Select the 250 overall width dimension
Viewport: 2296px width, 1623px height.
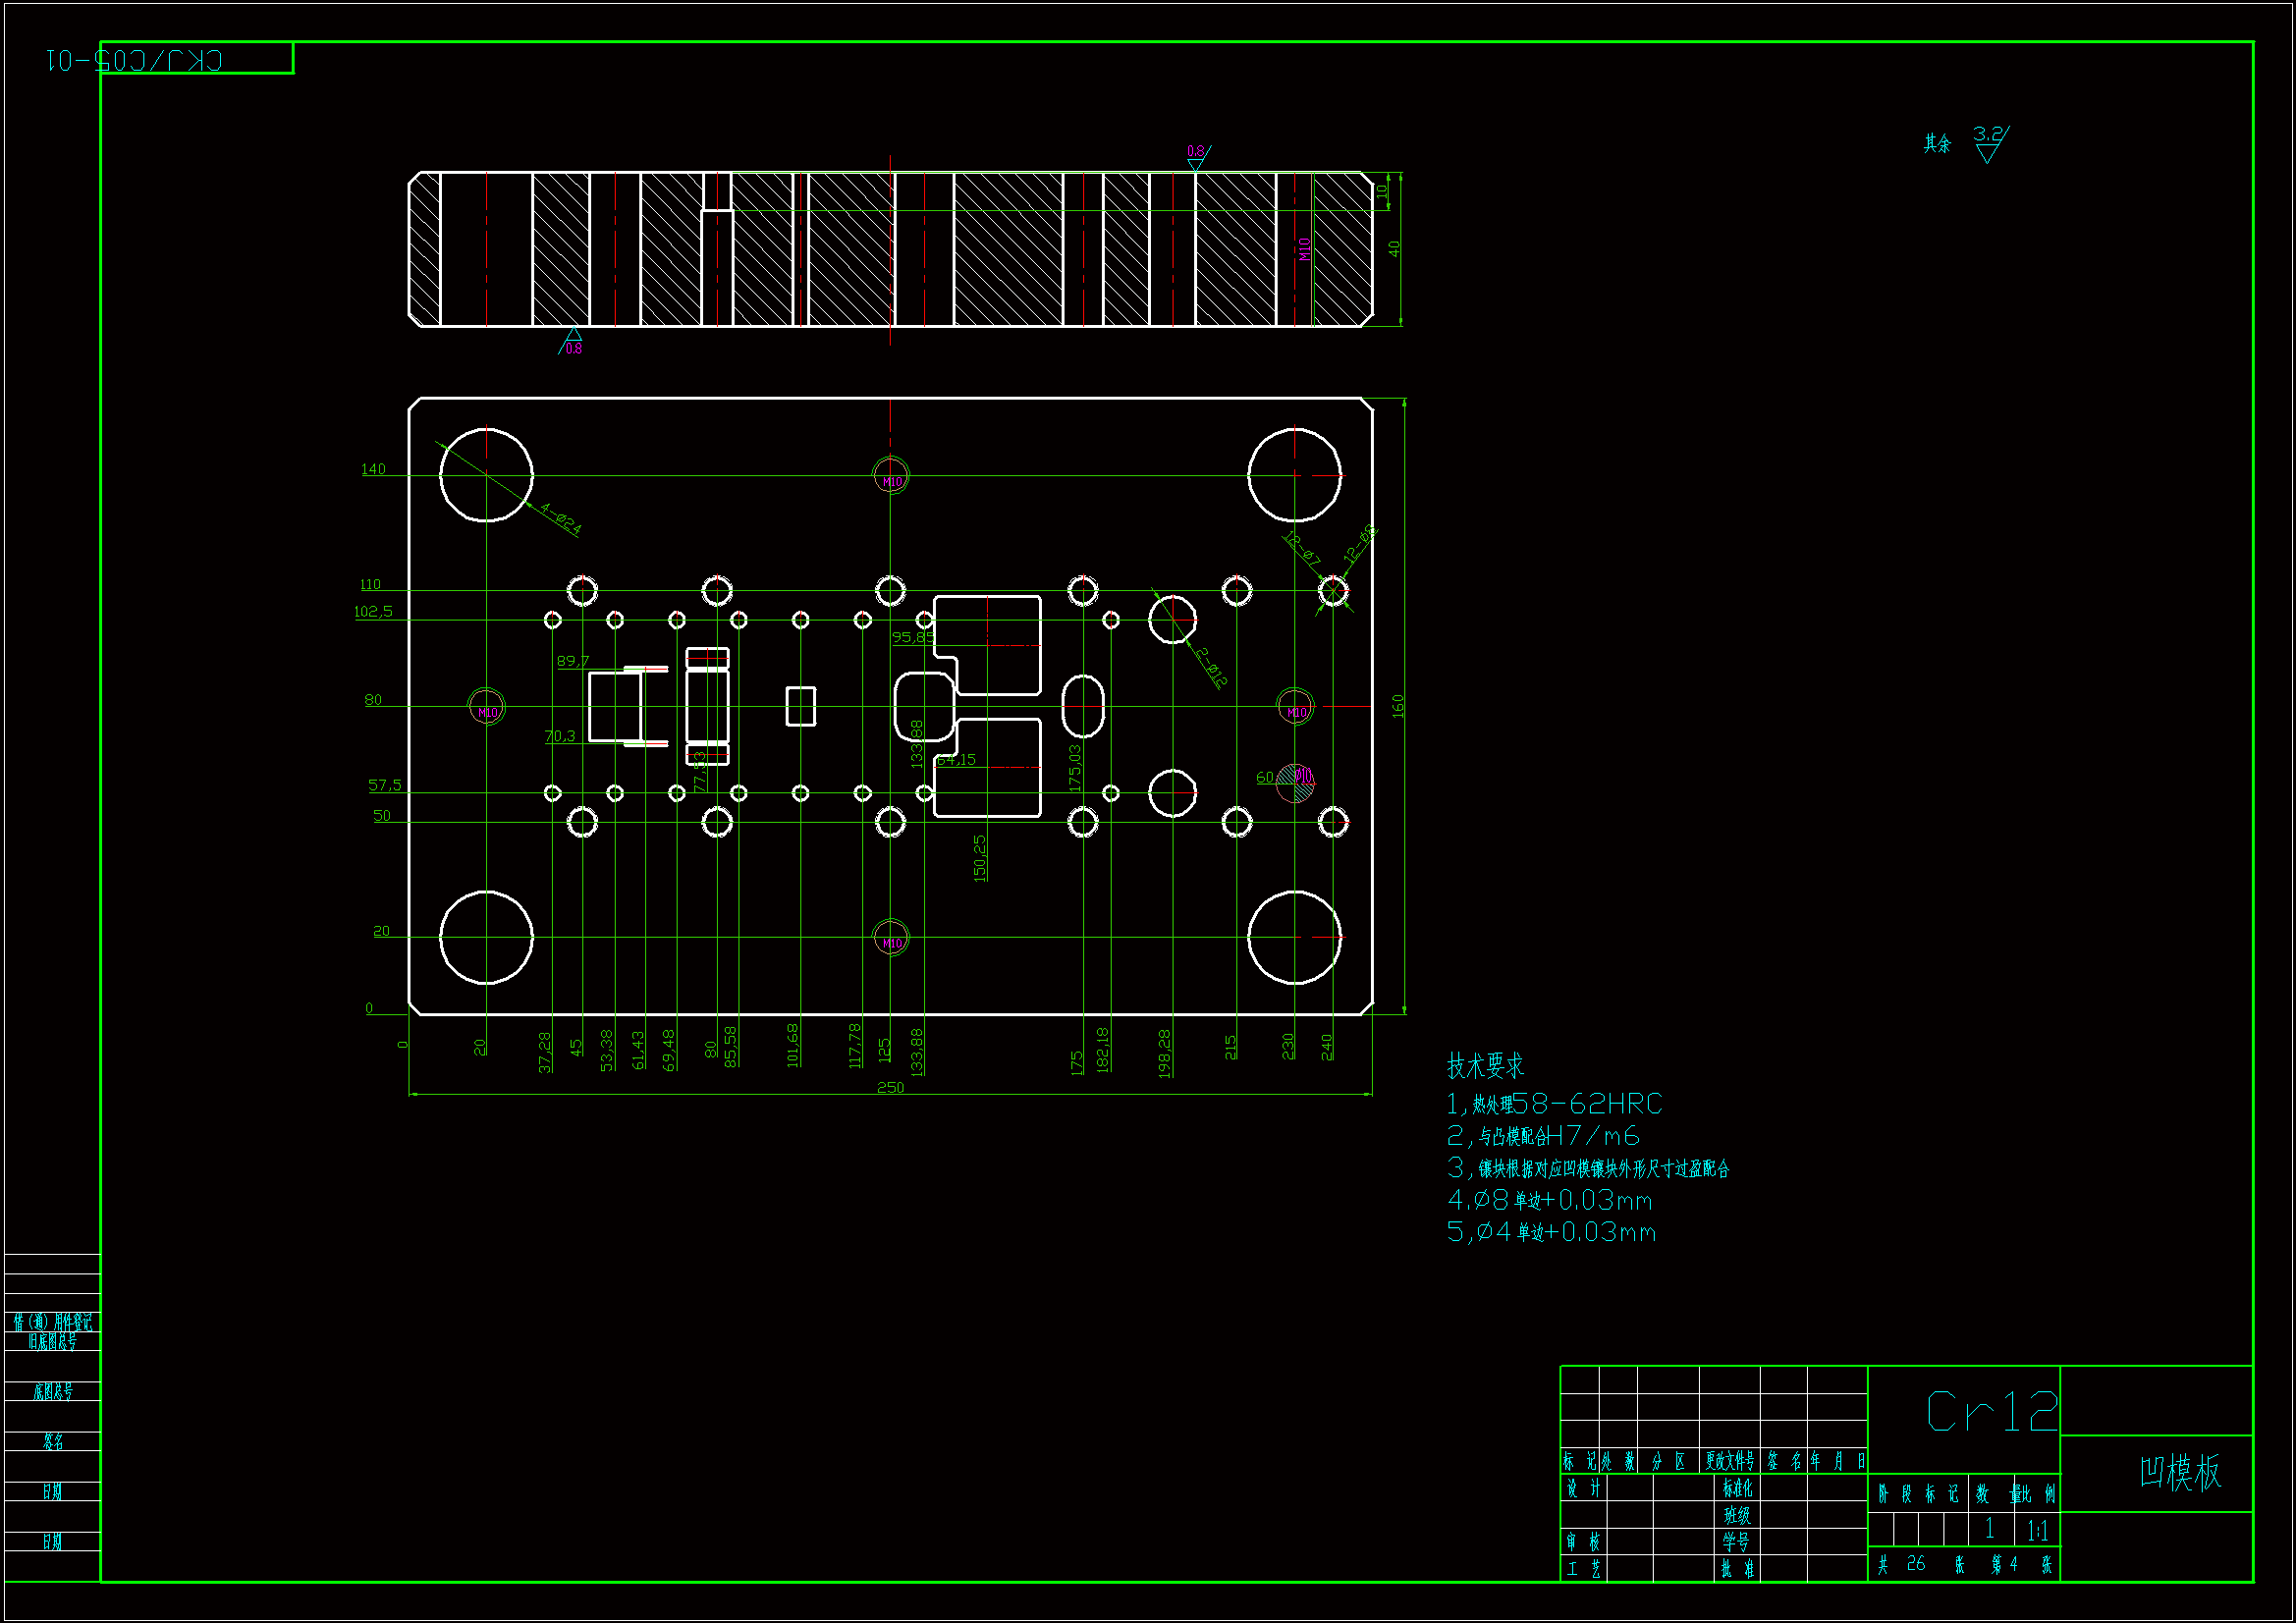[x=890, y=1088]
